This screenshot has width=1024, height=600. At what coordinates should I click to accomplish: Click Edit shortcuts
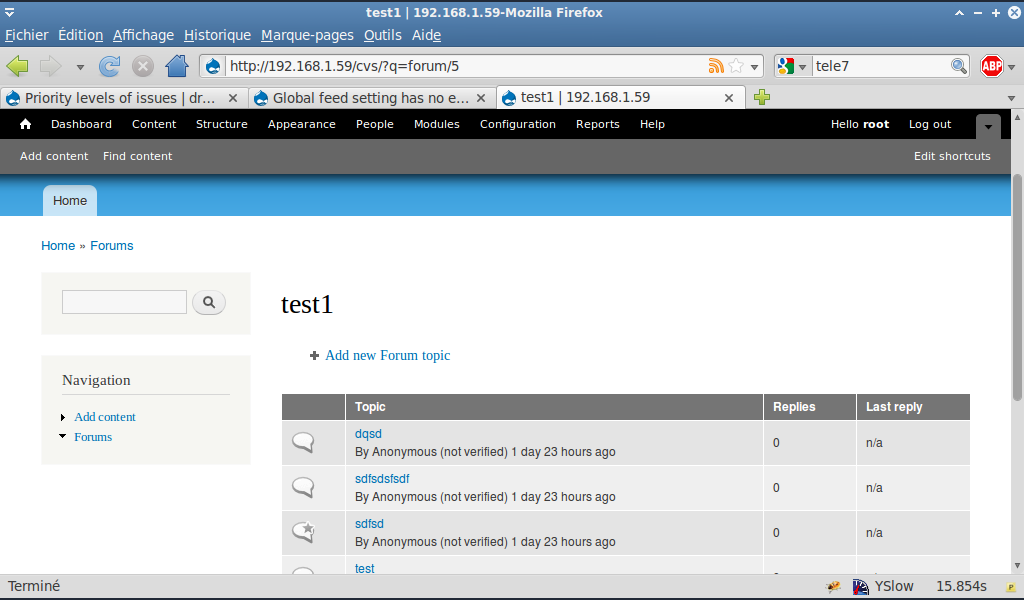click(x=952, y=156)
